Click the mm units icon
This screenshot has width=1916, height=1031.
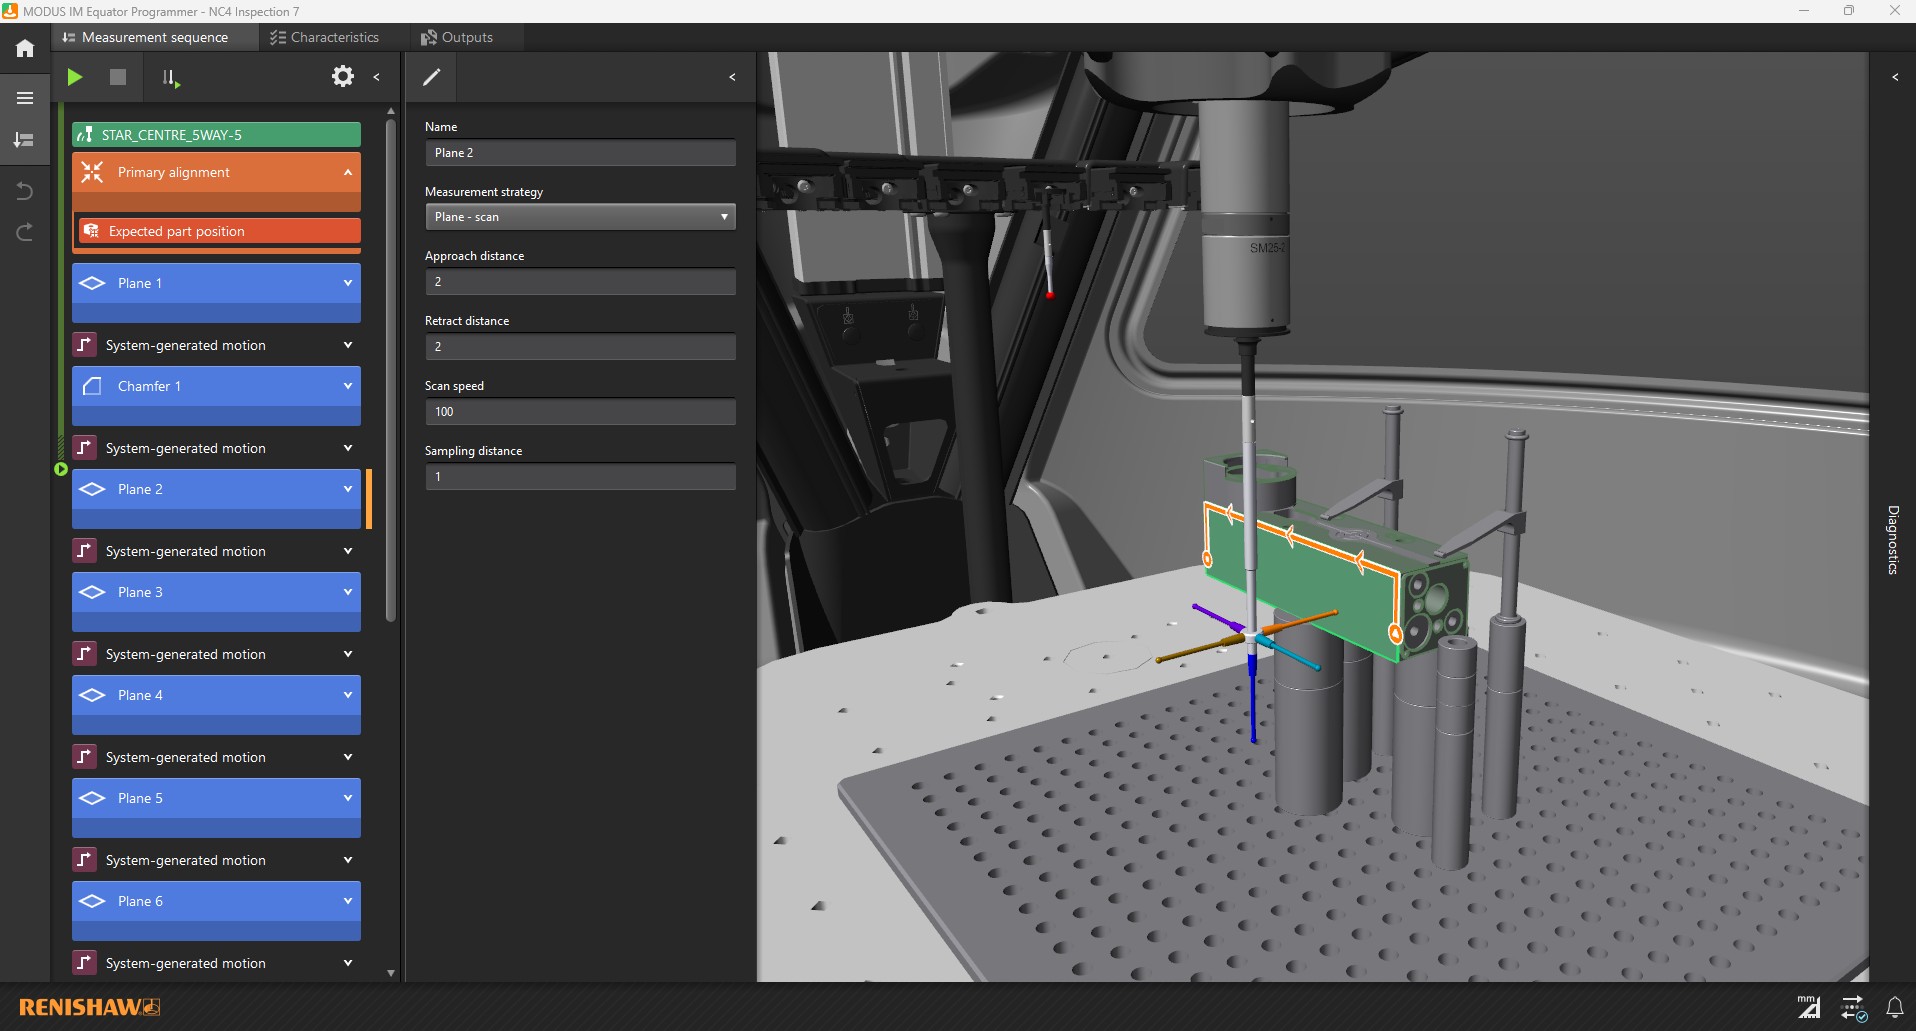(1808, 1007)
